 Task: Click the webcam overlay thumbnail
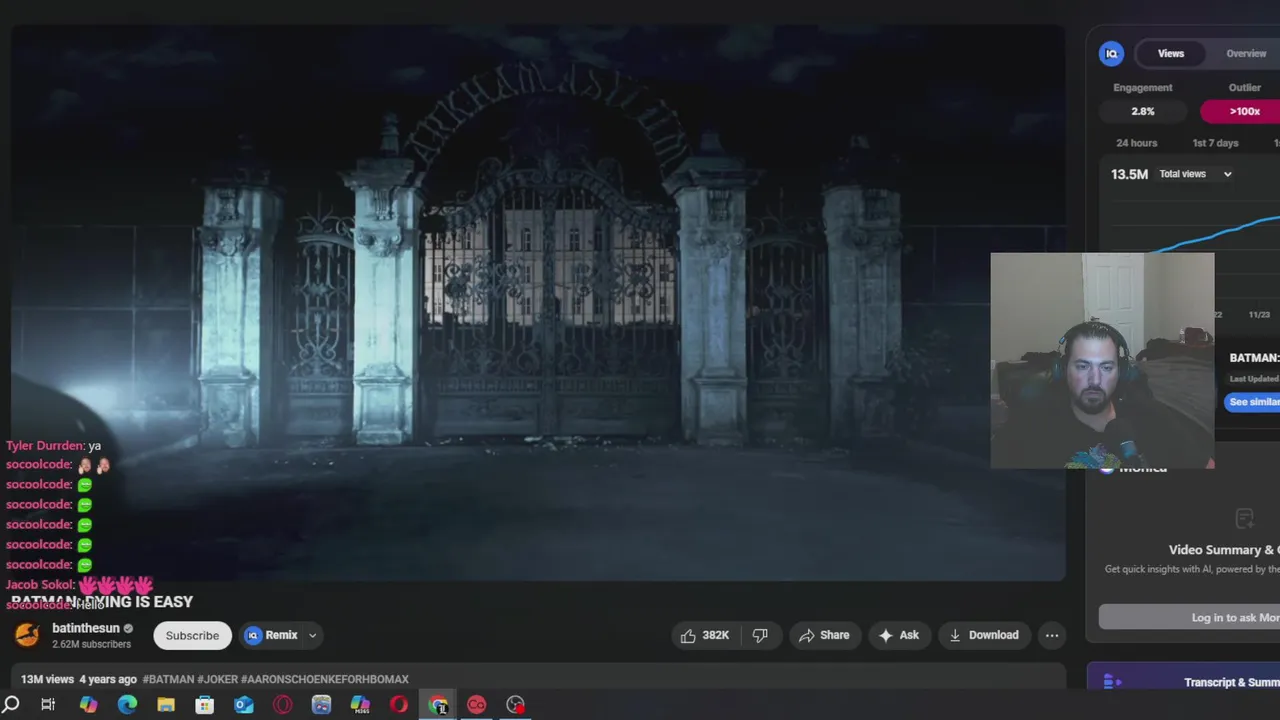[x=1102, y=360]
